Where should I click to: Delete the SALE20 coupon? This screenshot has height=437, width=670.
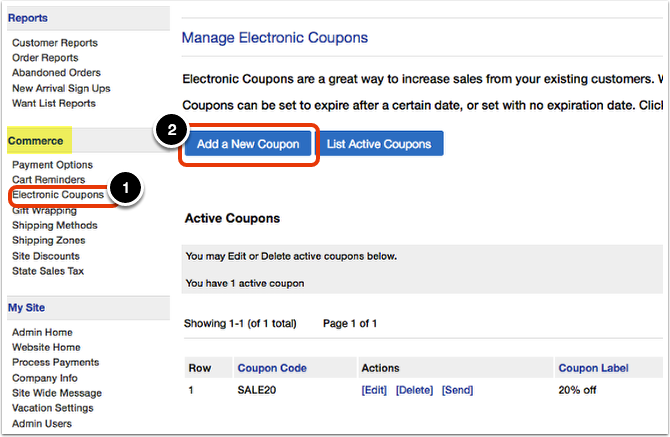414,390
